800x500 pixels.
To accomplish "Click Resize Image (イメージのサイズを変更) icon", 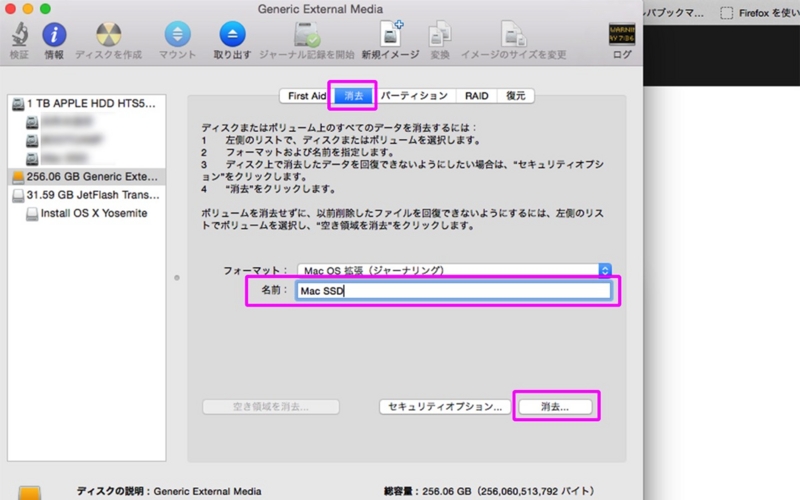I will (x=513, y=35).
